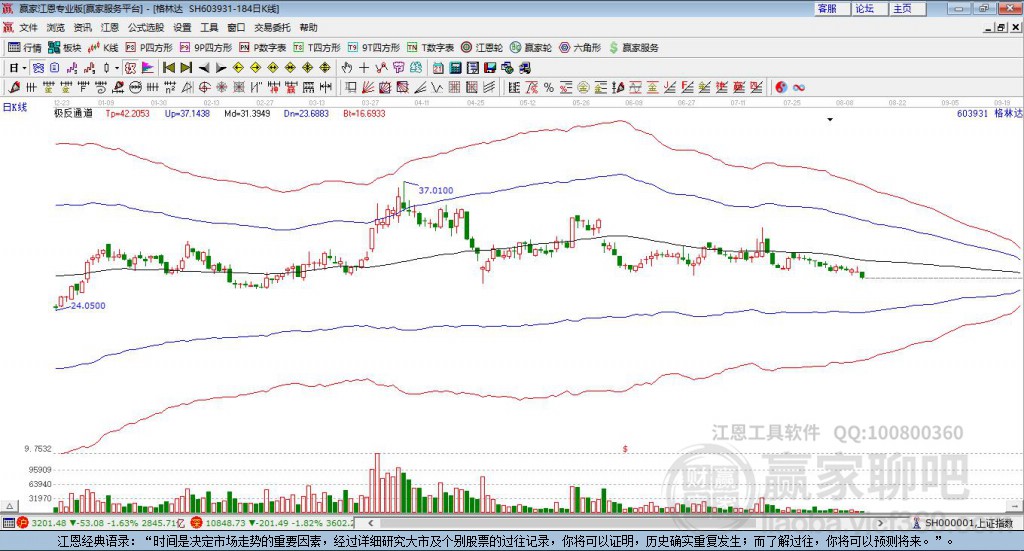Open the 帮助 menu

(x=308, y=27)
